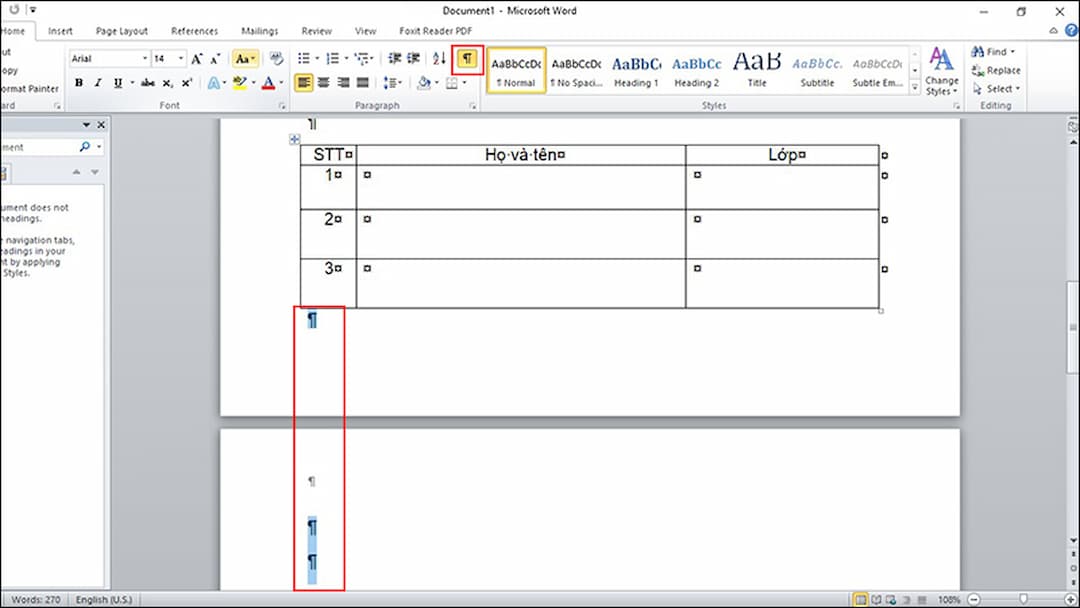Expand underline style dropdown arrow
Image resolution: width=1080 pixels, height=608 pixels.
132,83
